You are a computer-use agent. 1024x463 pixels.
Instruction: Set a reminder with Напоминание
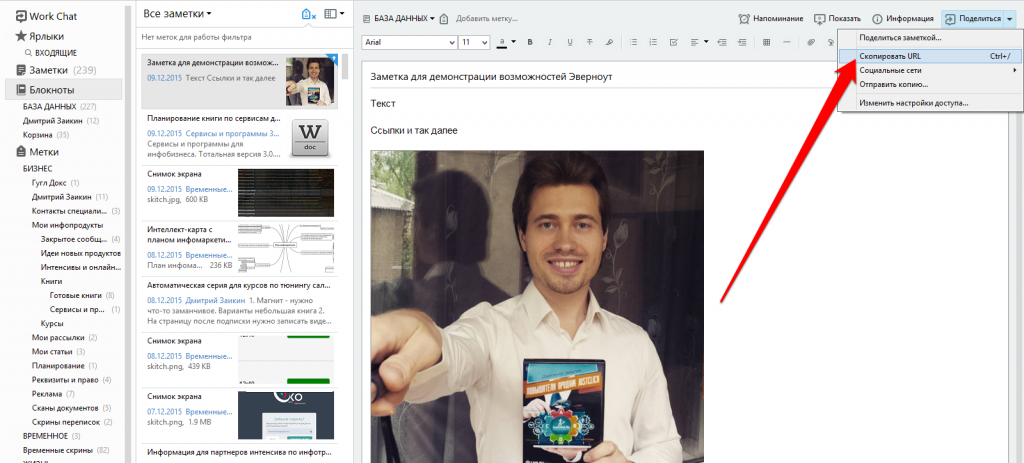tap(771, 18)
